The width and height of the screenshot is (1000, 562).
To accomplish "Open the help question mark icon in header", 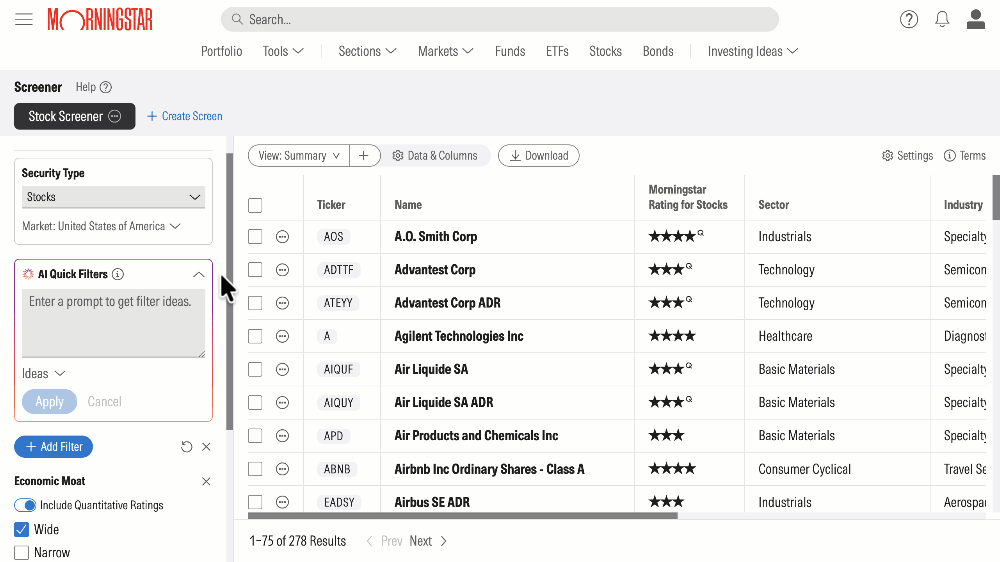I will click(x=909, y=20).
